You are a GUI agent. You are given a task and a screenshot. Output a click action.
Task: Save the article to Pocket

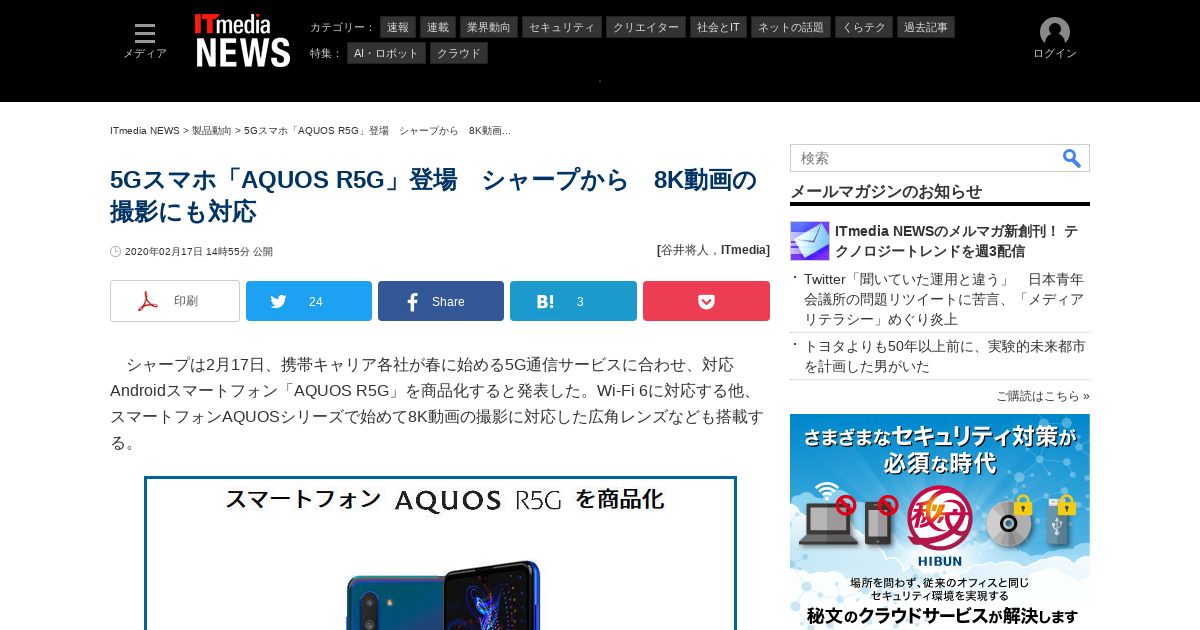pyautogui.click(x=706, y=301)
